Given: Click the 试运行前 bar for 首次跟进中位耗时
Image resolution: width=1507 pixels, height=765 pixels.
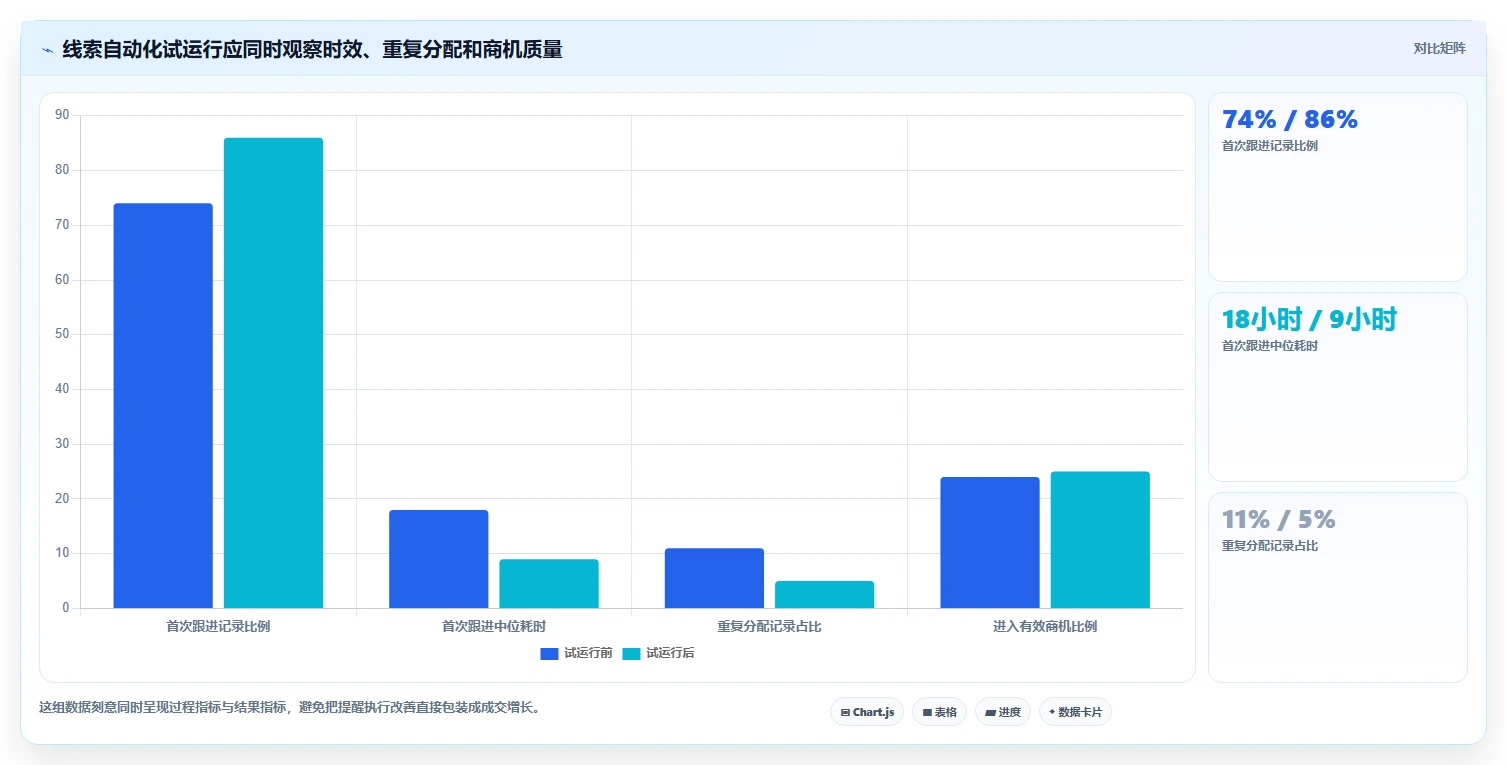Looking at the screenshot, I should point(439,559).
